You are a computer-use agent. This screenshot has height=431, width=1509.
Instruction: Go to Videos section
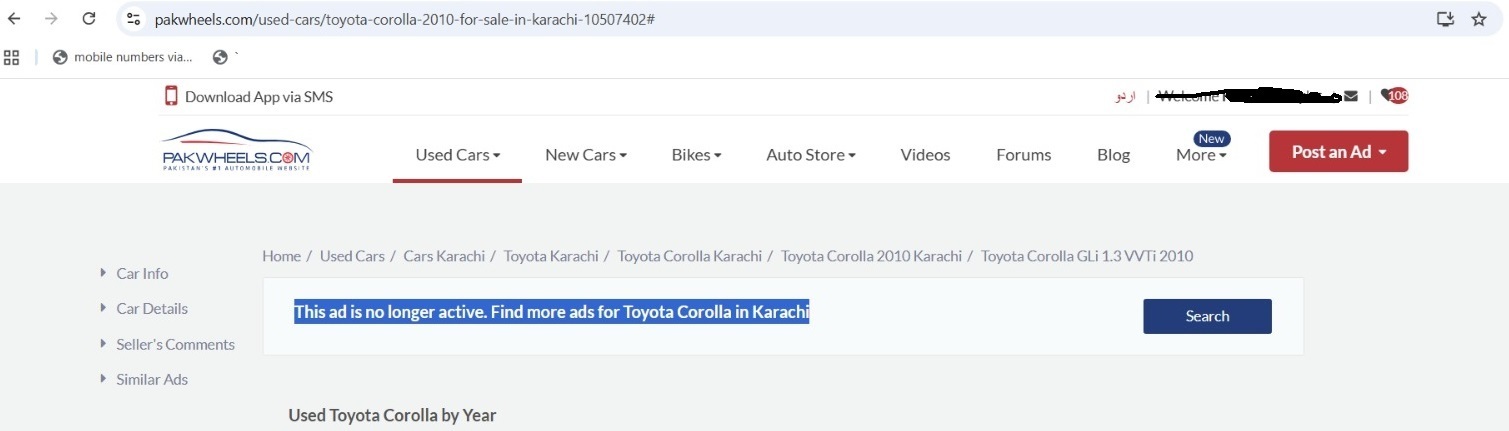(x=925, y=155)
